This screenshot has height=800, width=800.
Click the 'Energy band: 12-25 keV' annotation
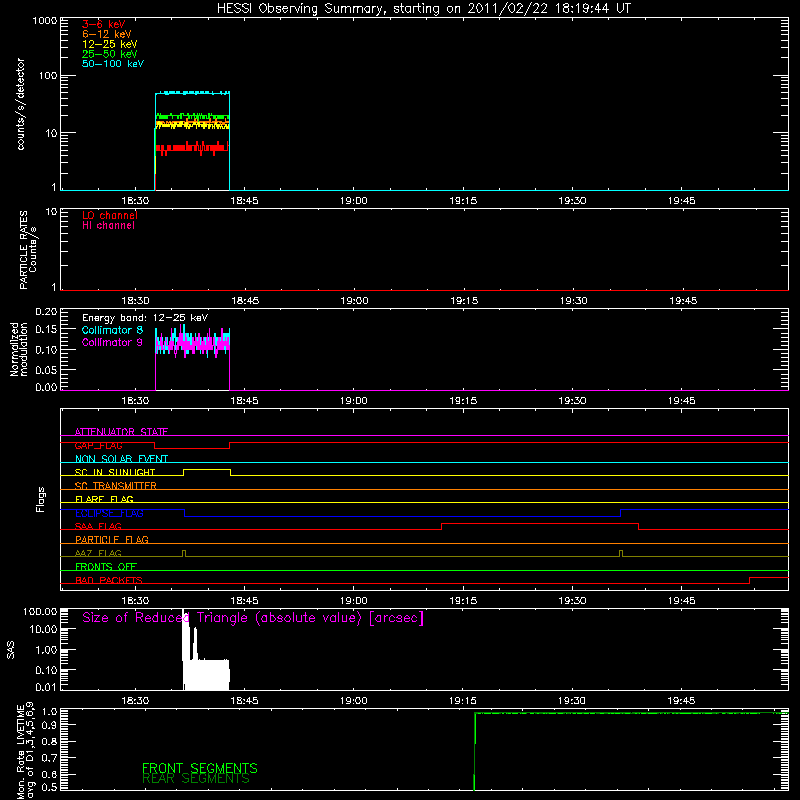pos(145,318)
